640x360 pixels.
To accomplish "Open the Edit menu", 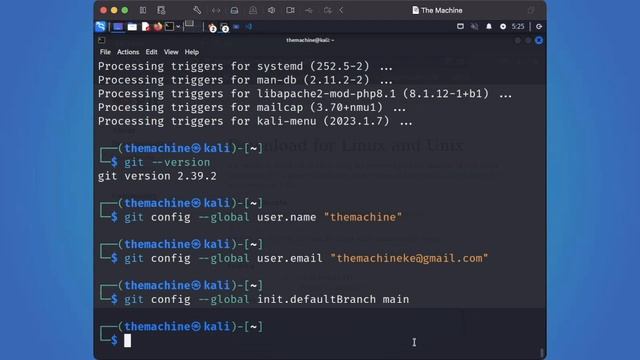I will [x=151, y=52].
